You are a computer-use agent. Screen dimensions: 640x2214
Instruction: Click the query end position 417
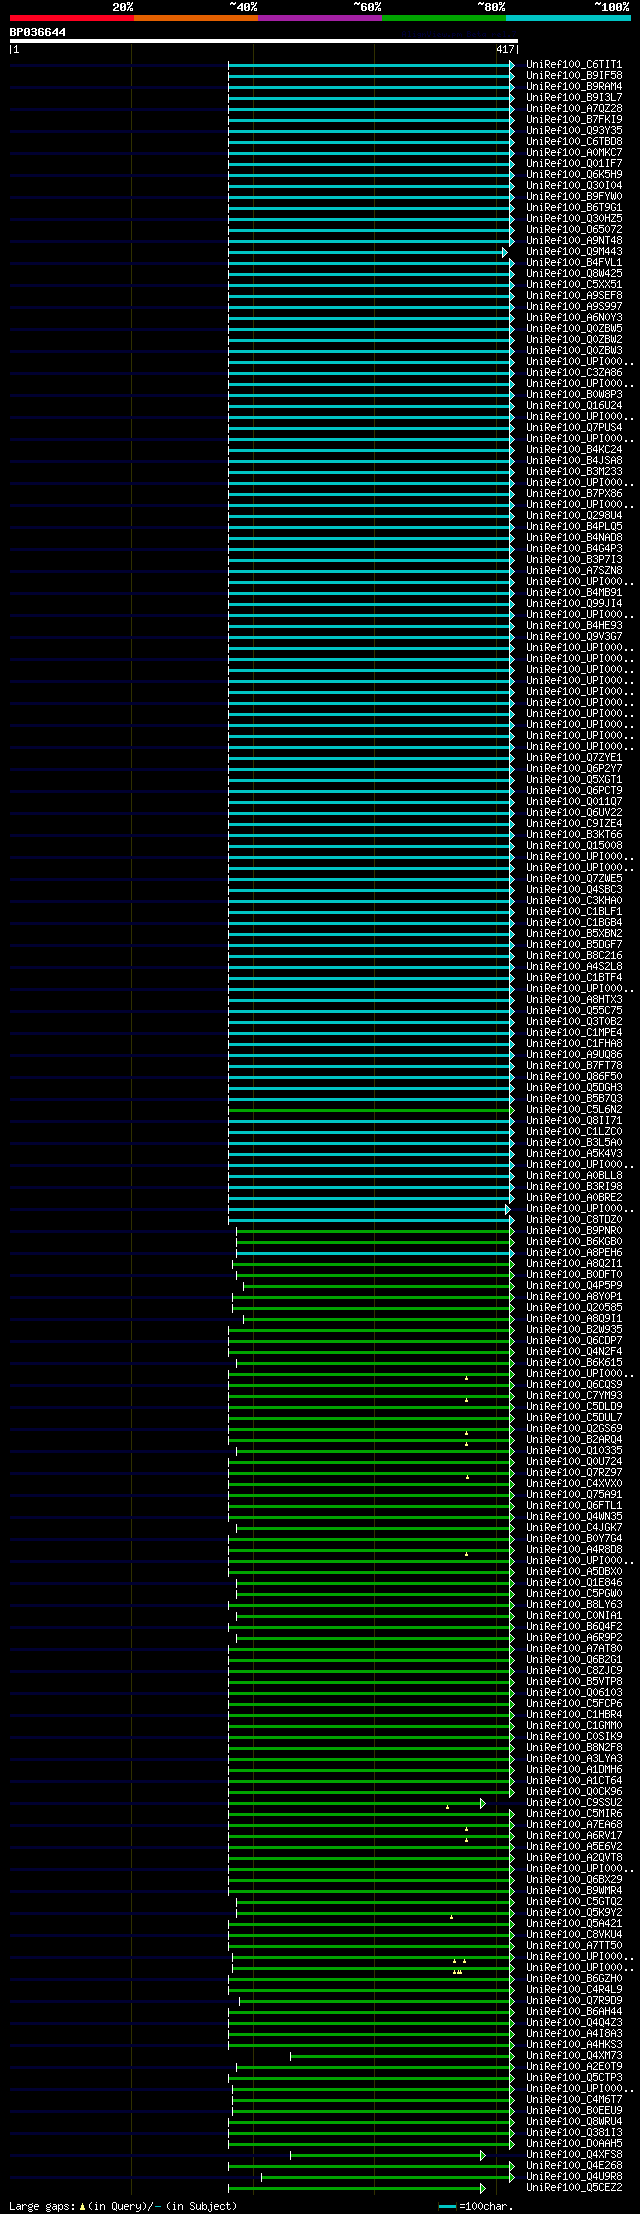coord(504,49)
